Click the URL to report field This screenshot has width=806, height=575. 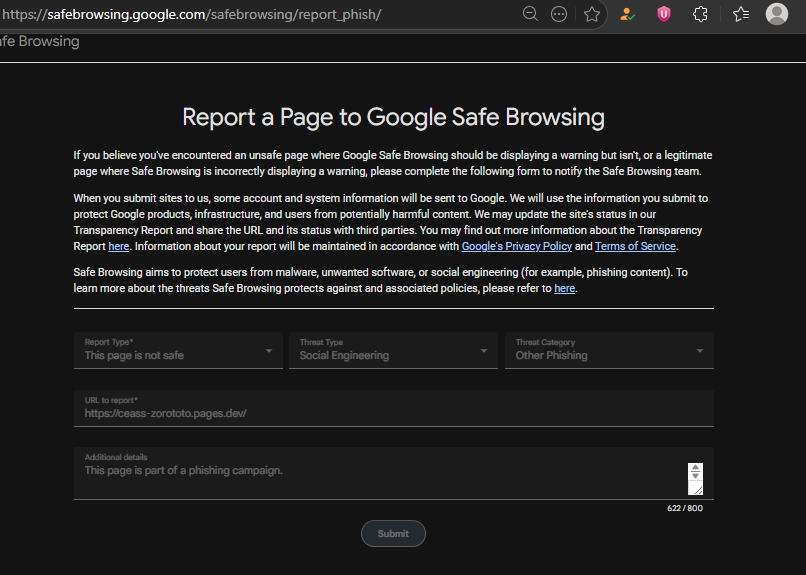[x=394, y=408]
